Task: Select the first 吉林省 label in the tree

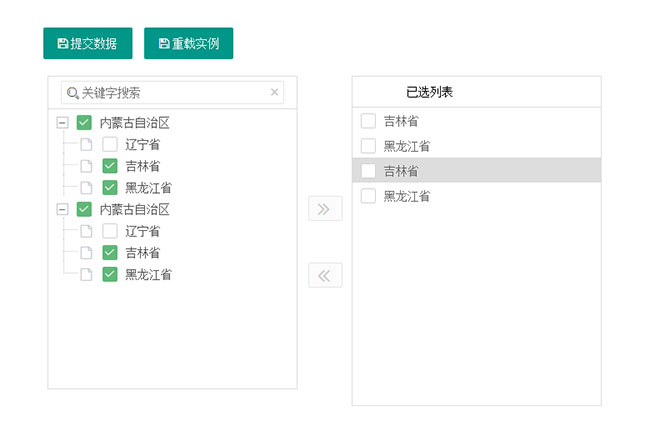Action: tap(143, 166)
